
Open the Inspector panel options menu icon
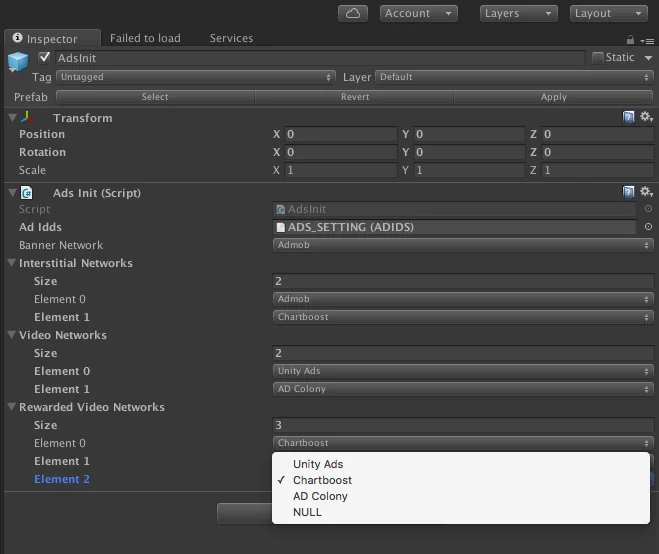pos(647,41)
